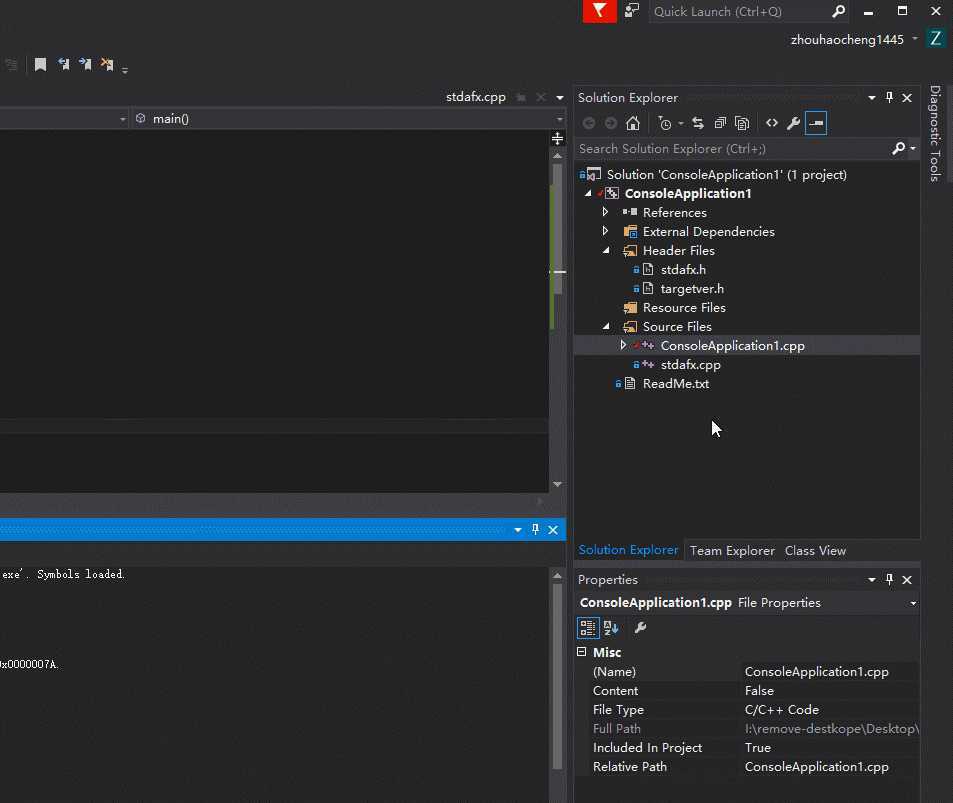The image size is (953, 803).
Task: Pin the Solution Explorer panel
Action: (890, 97)
